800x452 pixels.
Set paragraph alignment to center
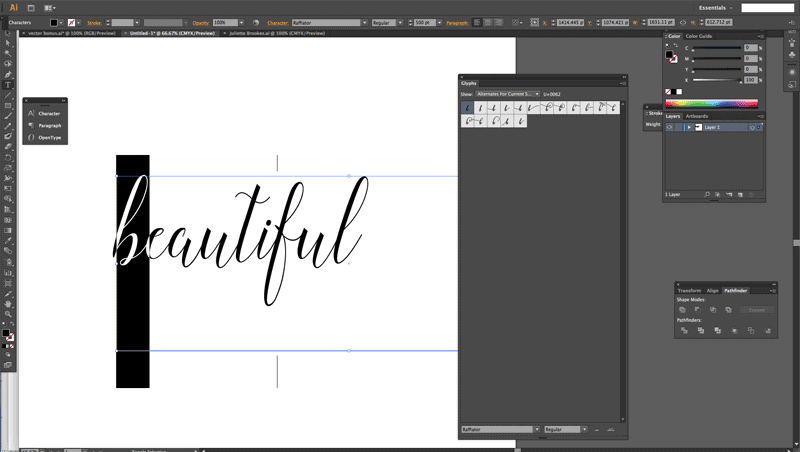488,22
